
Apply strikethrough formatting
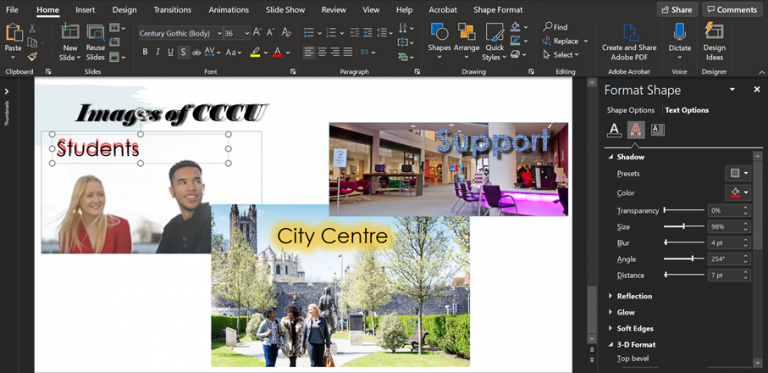(x=196, y=52)
